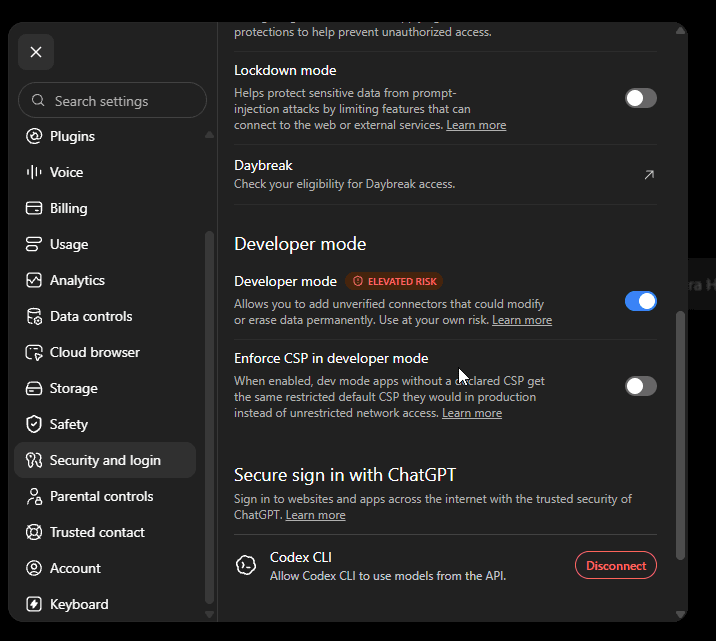Click Disconnect for Codex CLI
Screen dimensions: 716x641
pos(616,566)
